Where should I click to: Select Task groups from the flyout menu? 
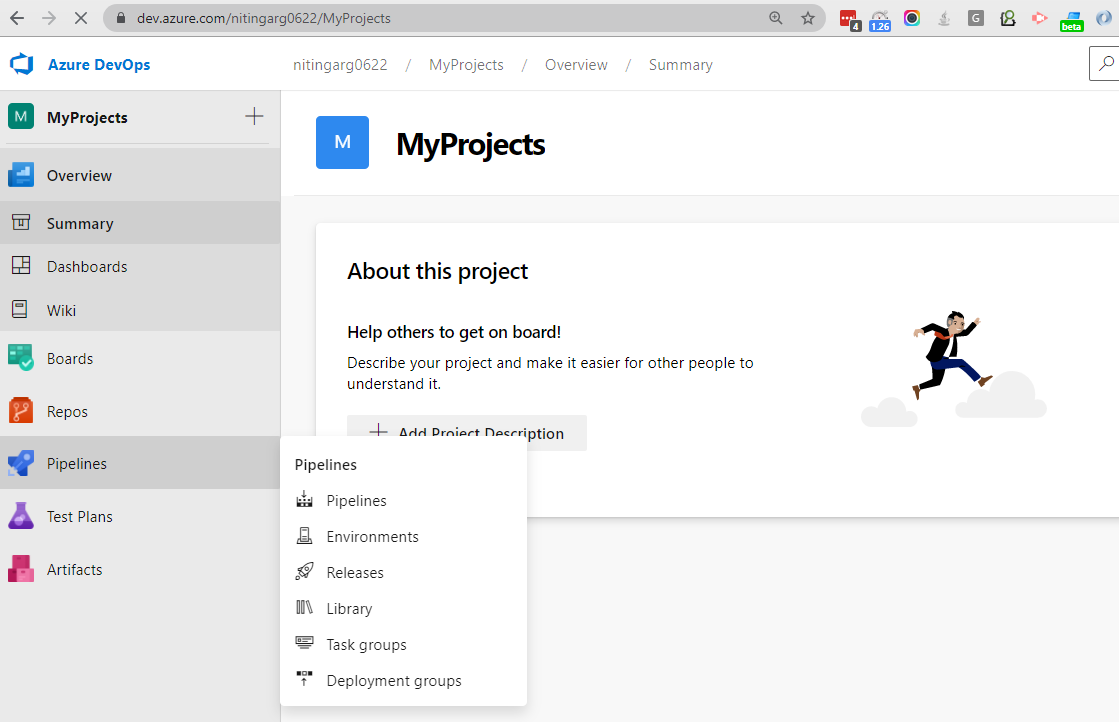(366, 644)
